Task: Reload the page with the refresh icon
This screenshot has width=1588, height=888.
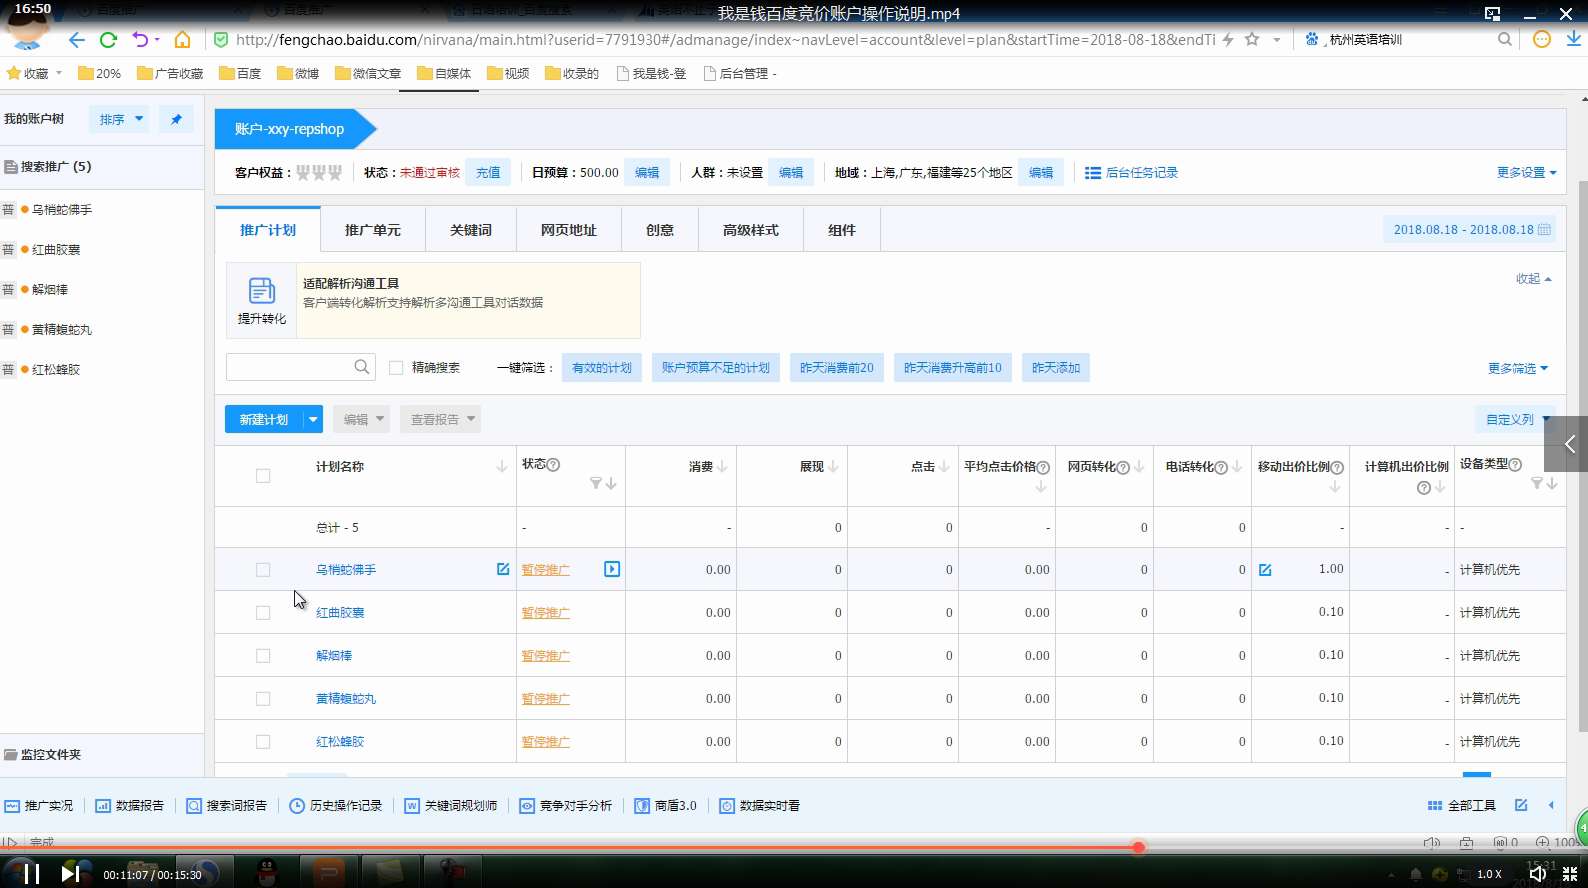Action: coord(108,40)
